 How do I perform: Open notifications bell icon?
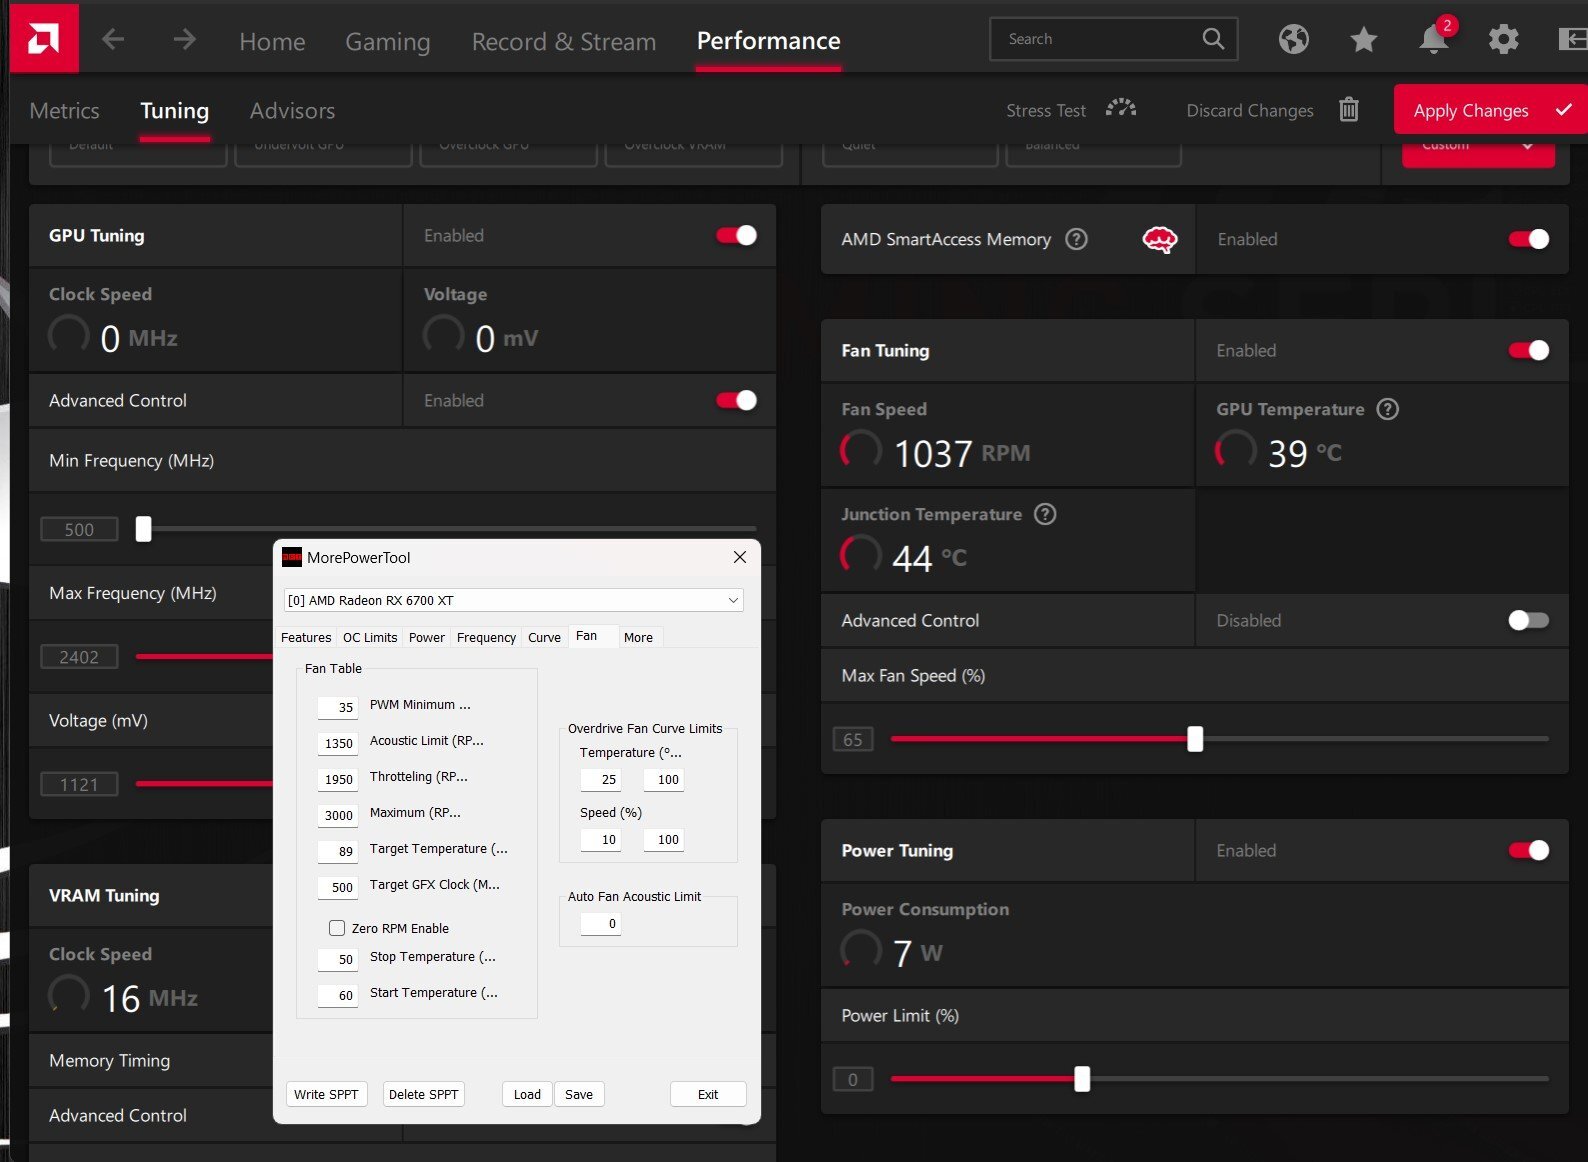[1434, 38]
